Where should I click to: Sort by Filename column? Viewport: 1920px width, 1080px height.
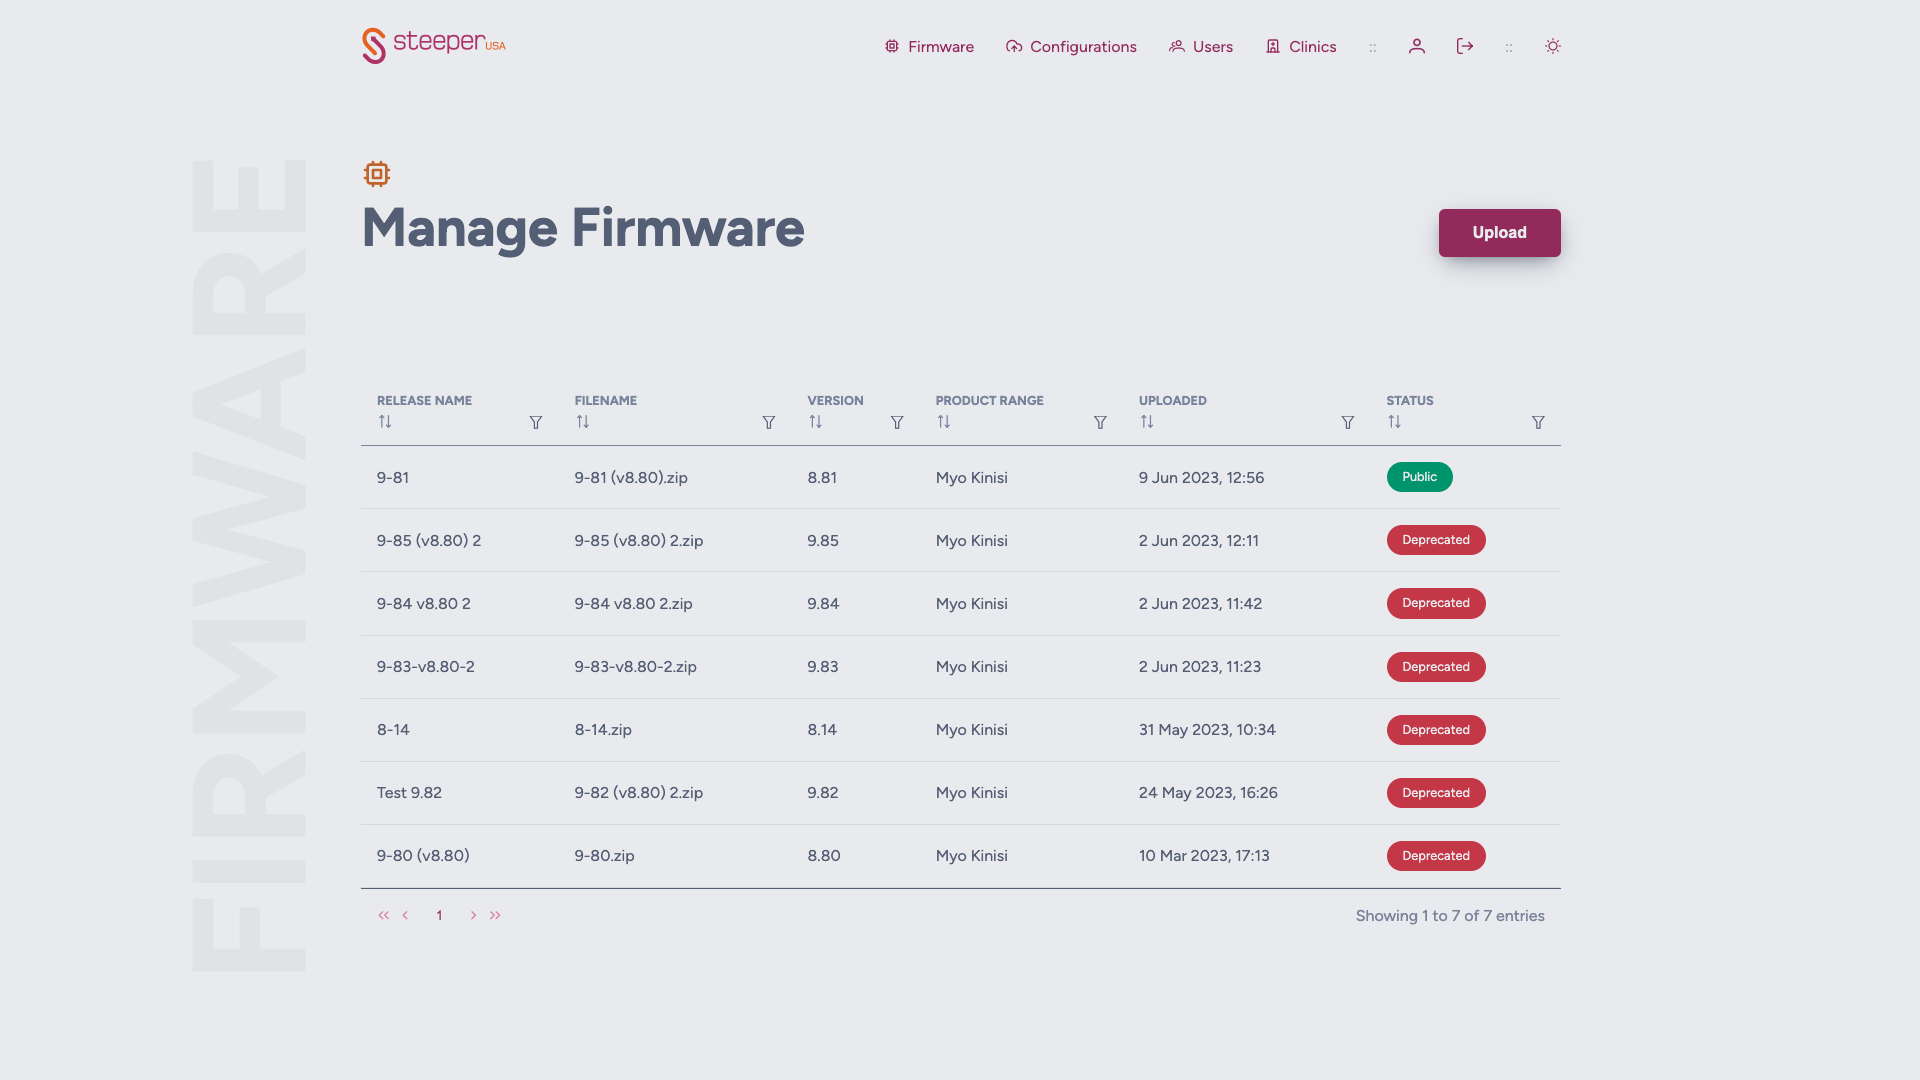[x=583, y=422]
